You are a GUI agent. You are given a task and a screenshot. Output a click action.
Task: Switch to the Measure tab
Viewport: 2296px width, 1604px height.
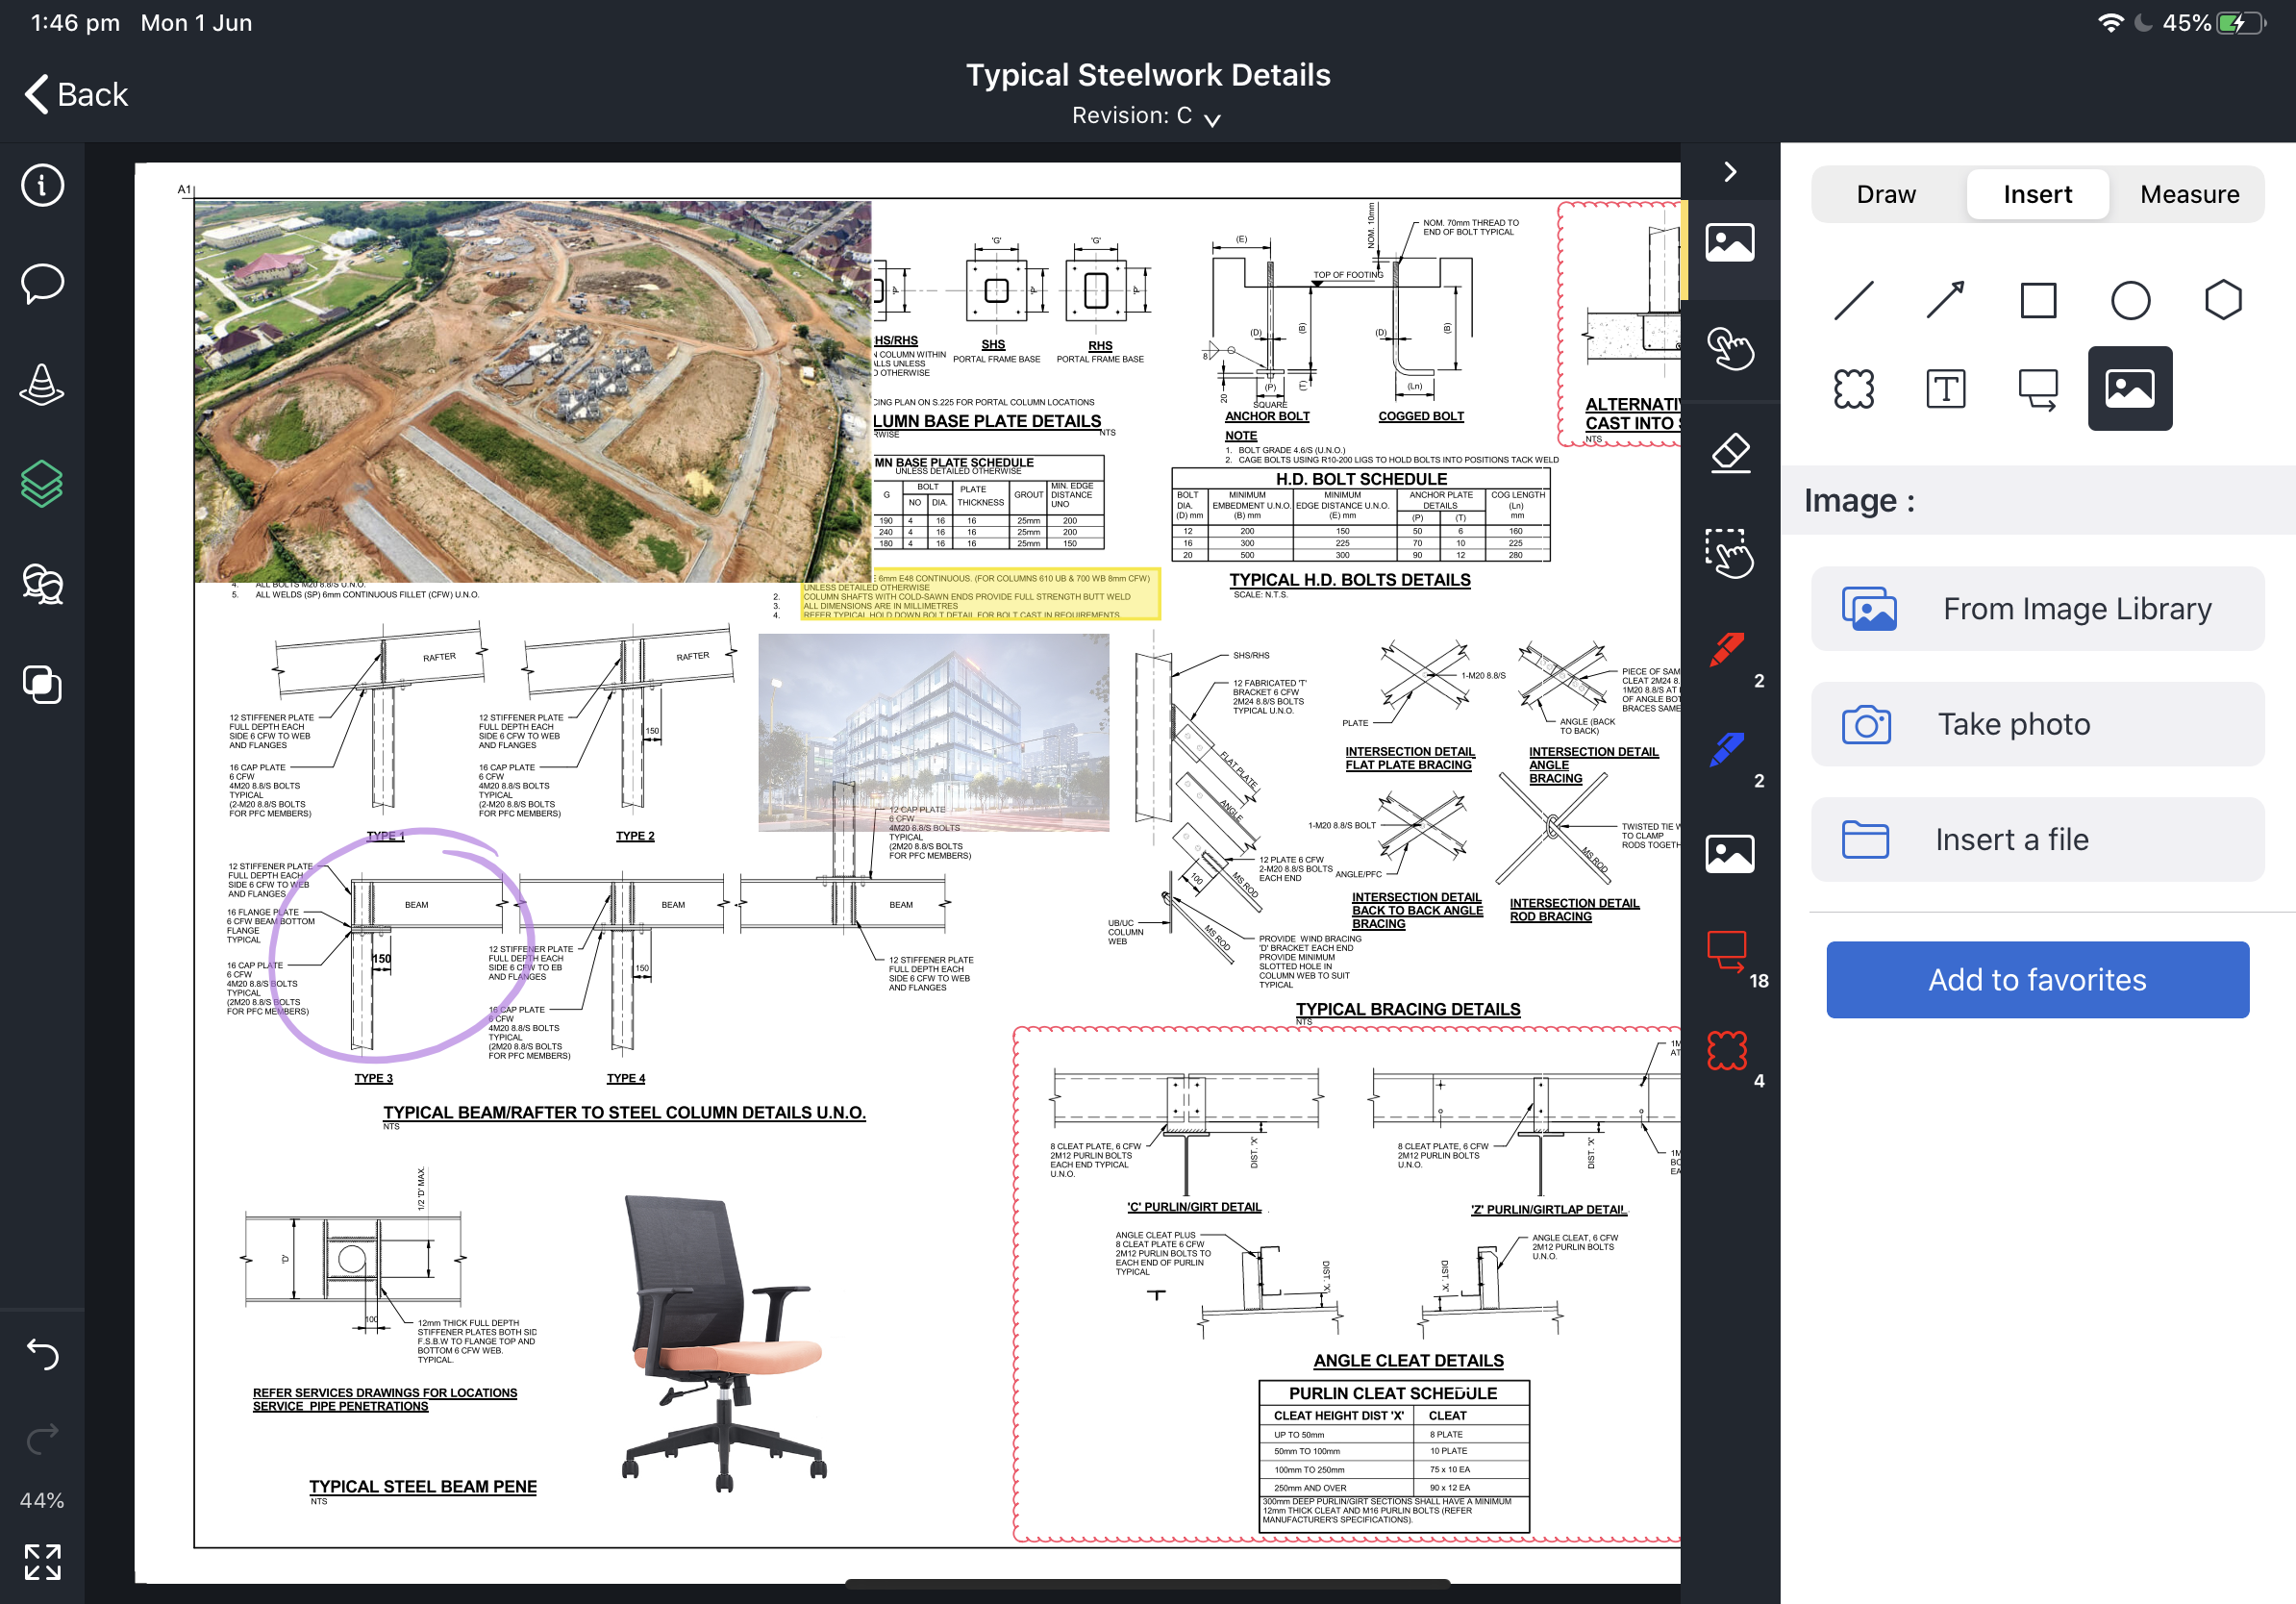(2189, 194)
